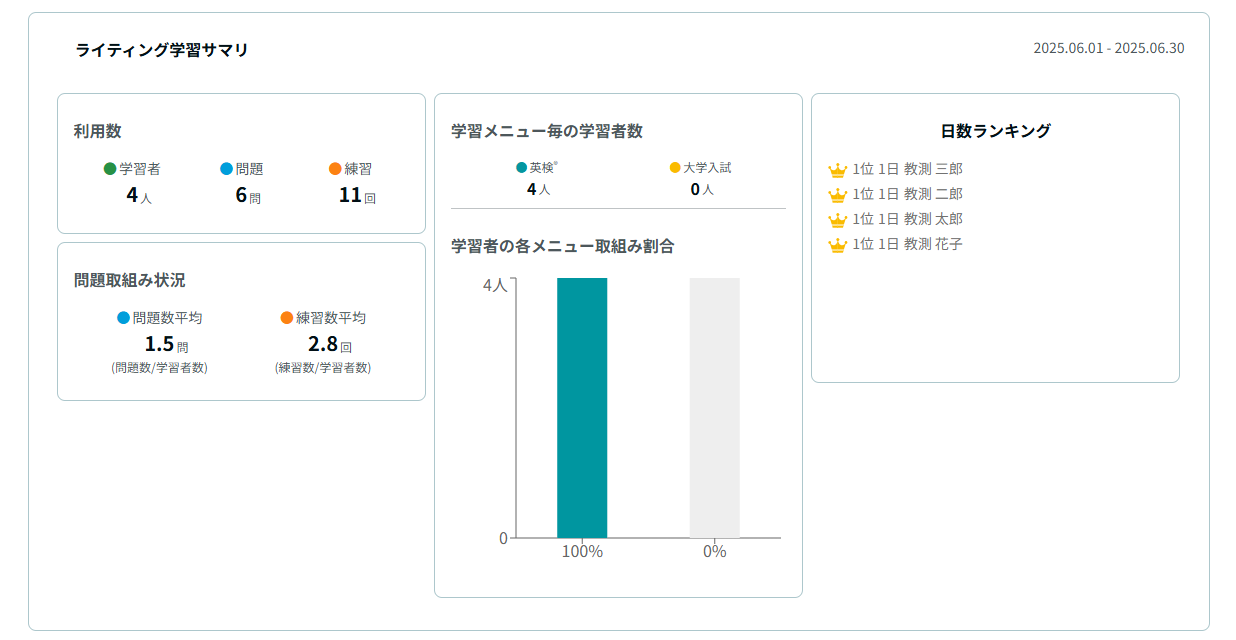Viewport: 1236px width, 640px height.
Task: Click the 日数ランキング heading
Action: [995, 131]
